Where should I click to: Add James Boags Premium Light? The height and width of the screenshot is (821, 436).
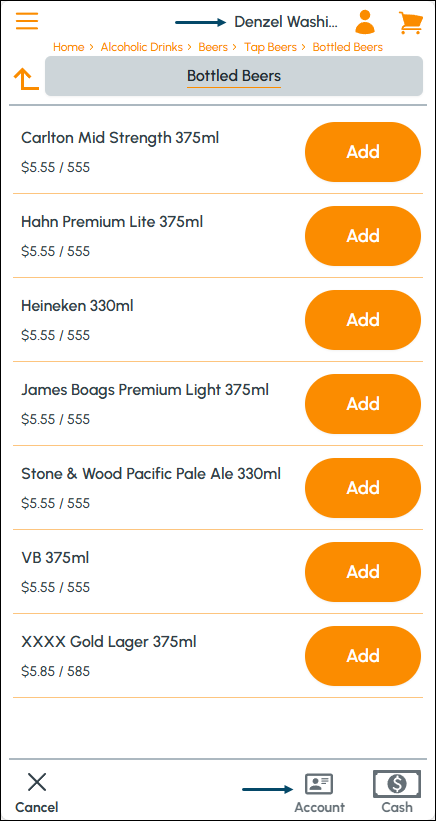pos(363,404)
